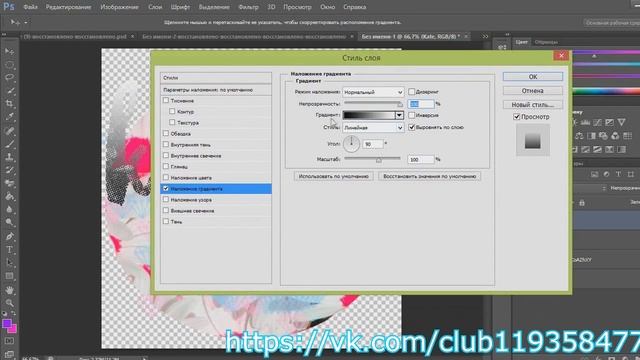Uncheck Наложение градиента style checkbox
Screen dimensions: 640x360
[x=166, y=188]
